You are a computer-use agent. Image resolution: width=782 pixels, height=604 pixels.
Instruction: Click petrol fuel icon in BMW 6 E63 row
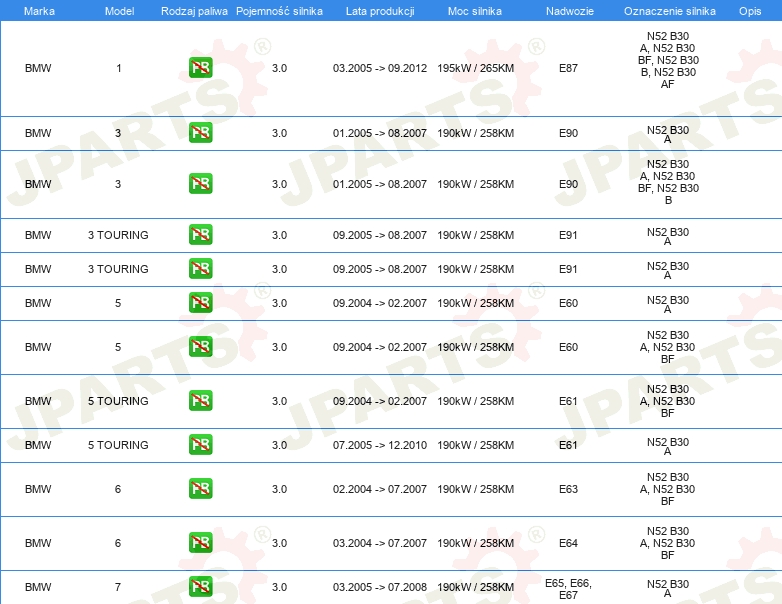click(x=200, y=488)
